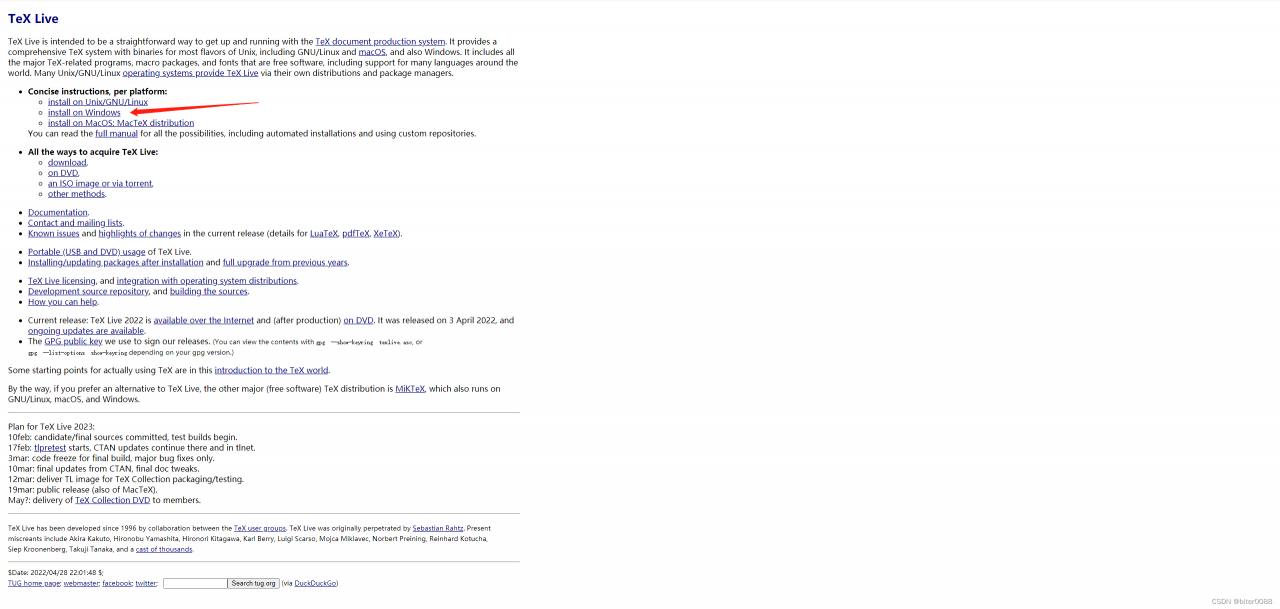Open integration with operating system distributions

tap(207, 281)
